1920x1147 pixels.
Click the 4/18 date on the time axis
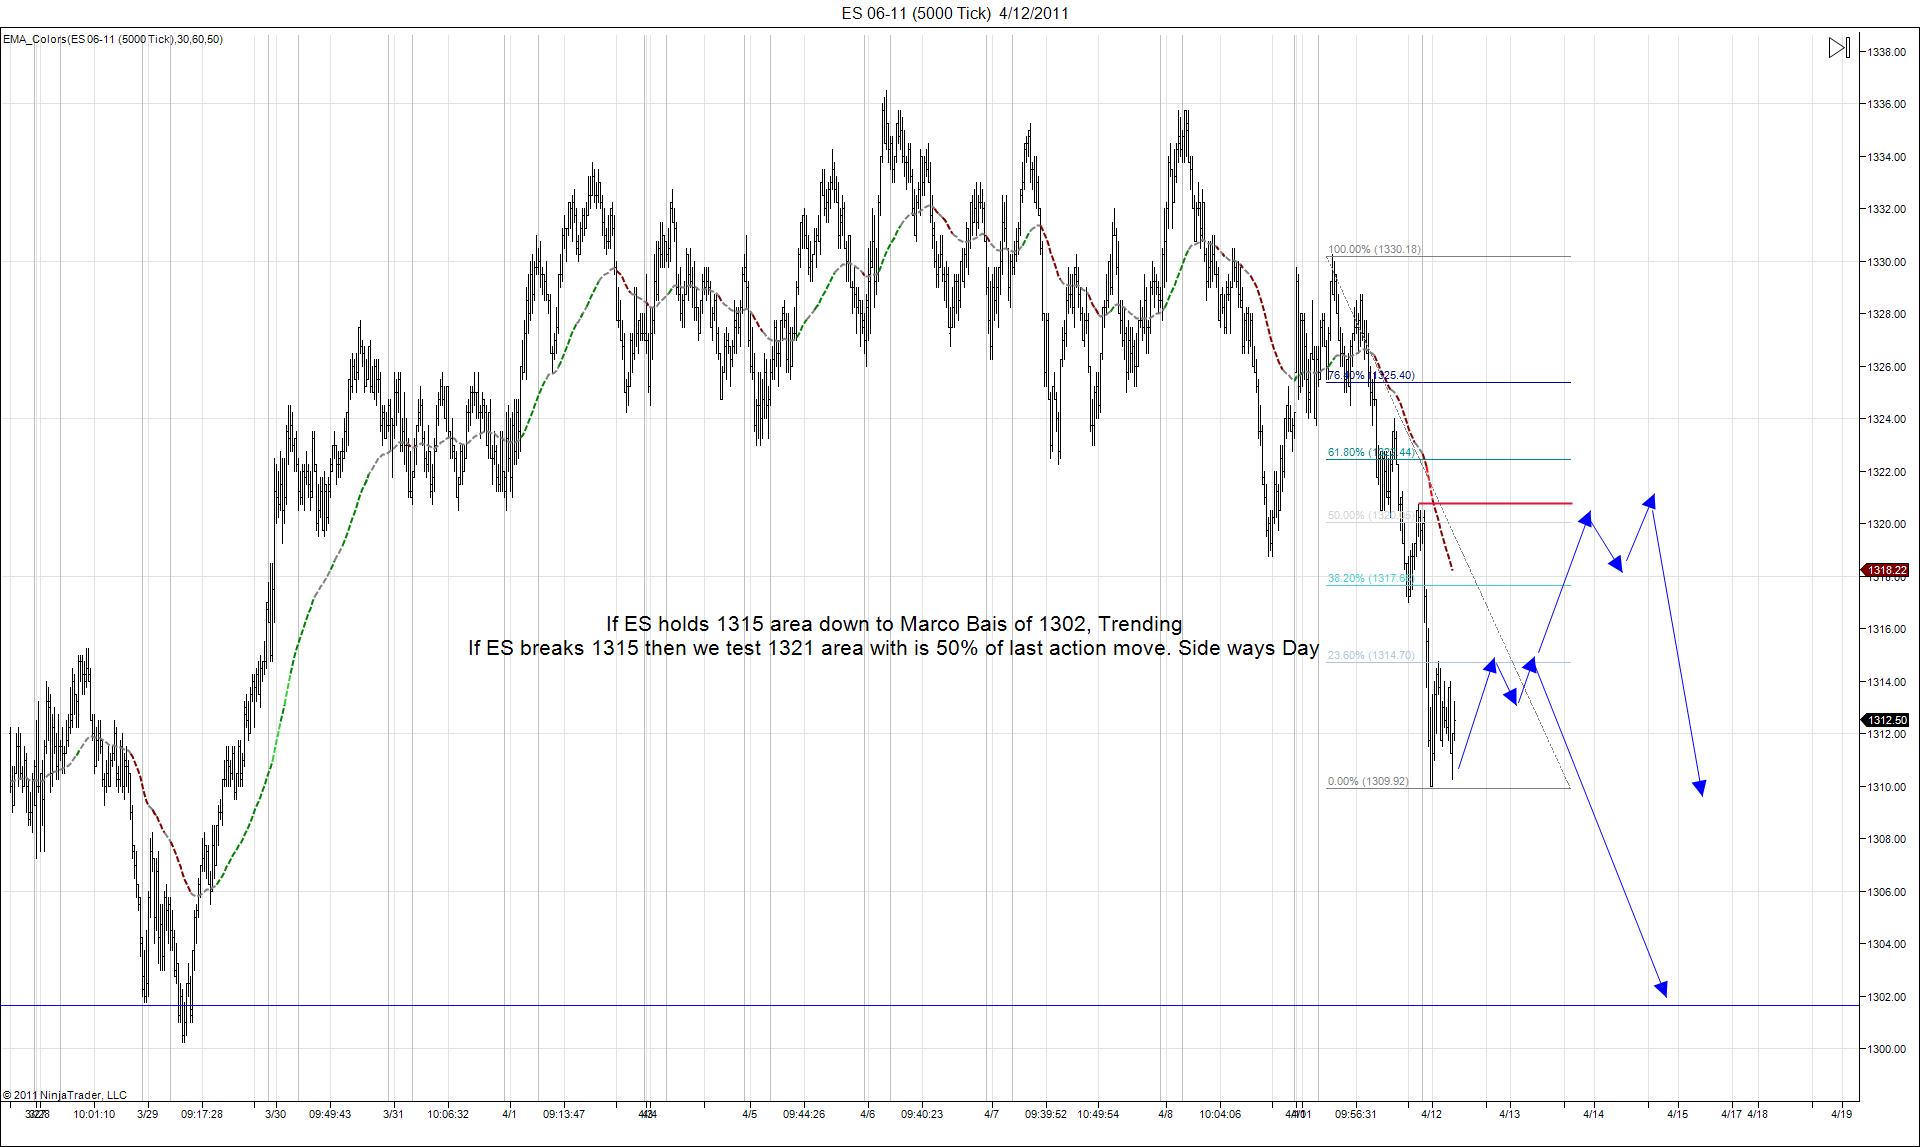pyautogui.click(x=1757, y=1113)
